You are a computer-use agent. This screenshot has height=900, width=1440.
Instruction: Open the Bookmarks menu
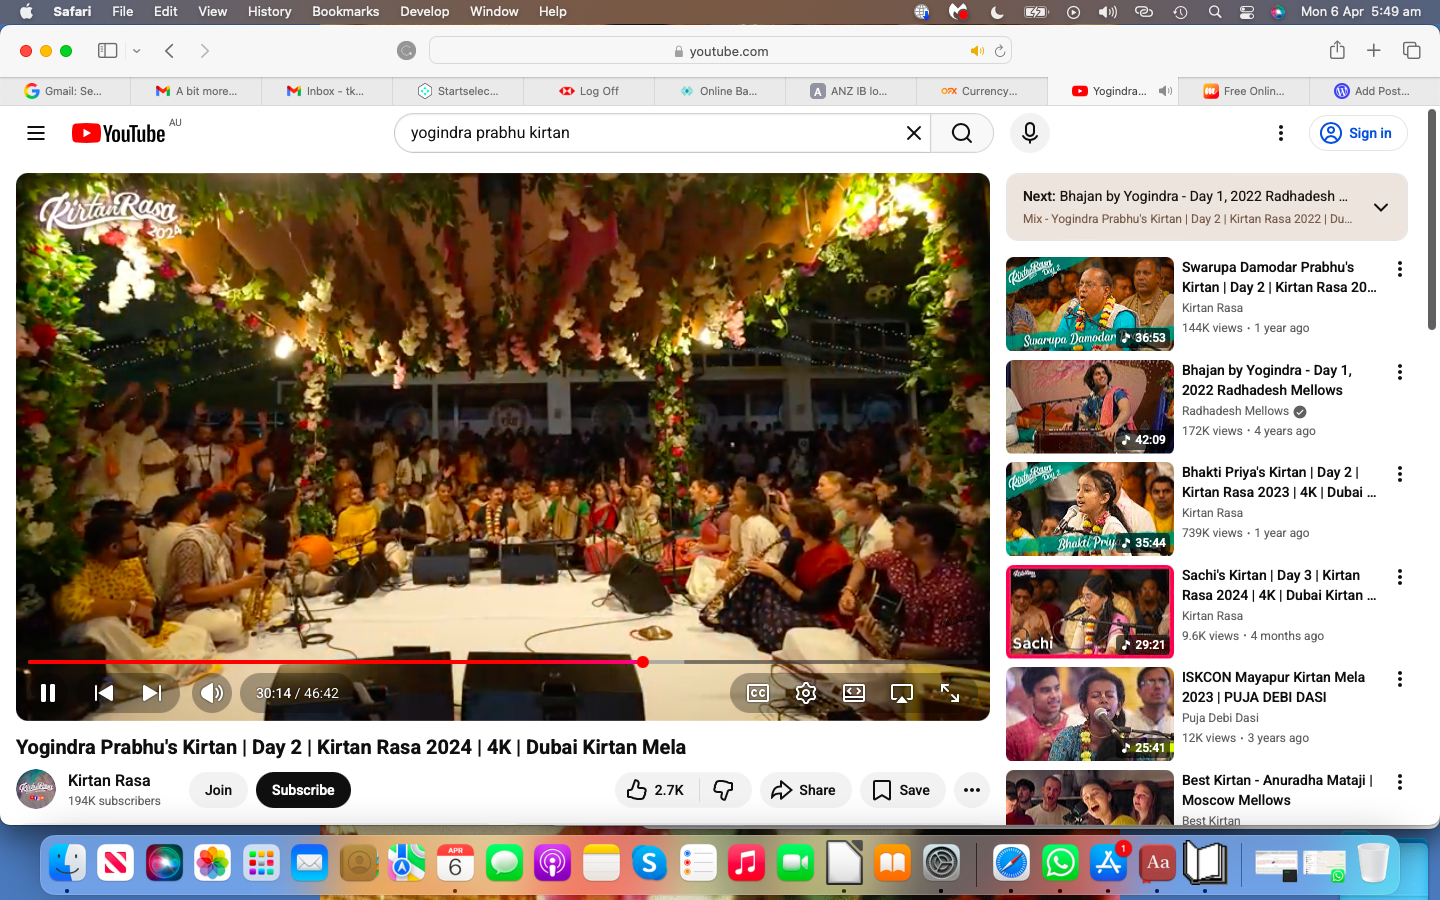[x=345, y=11]
